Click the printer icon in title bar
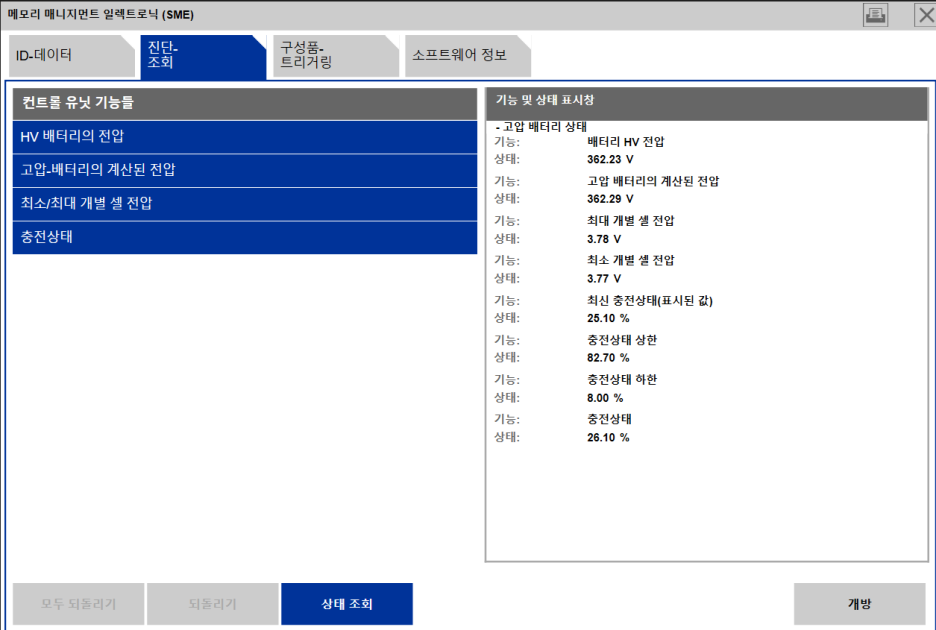This screenshot has width=936, height=630. click(x=875, y=15)
